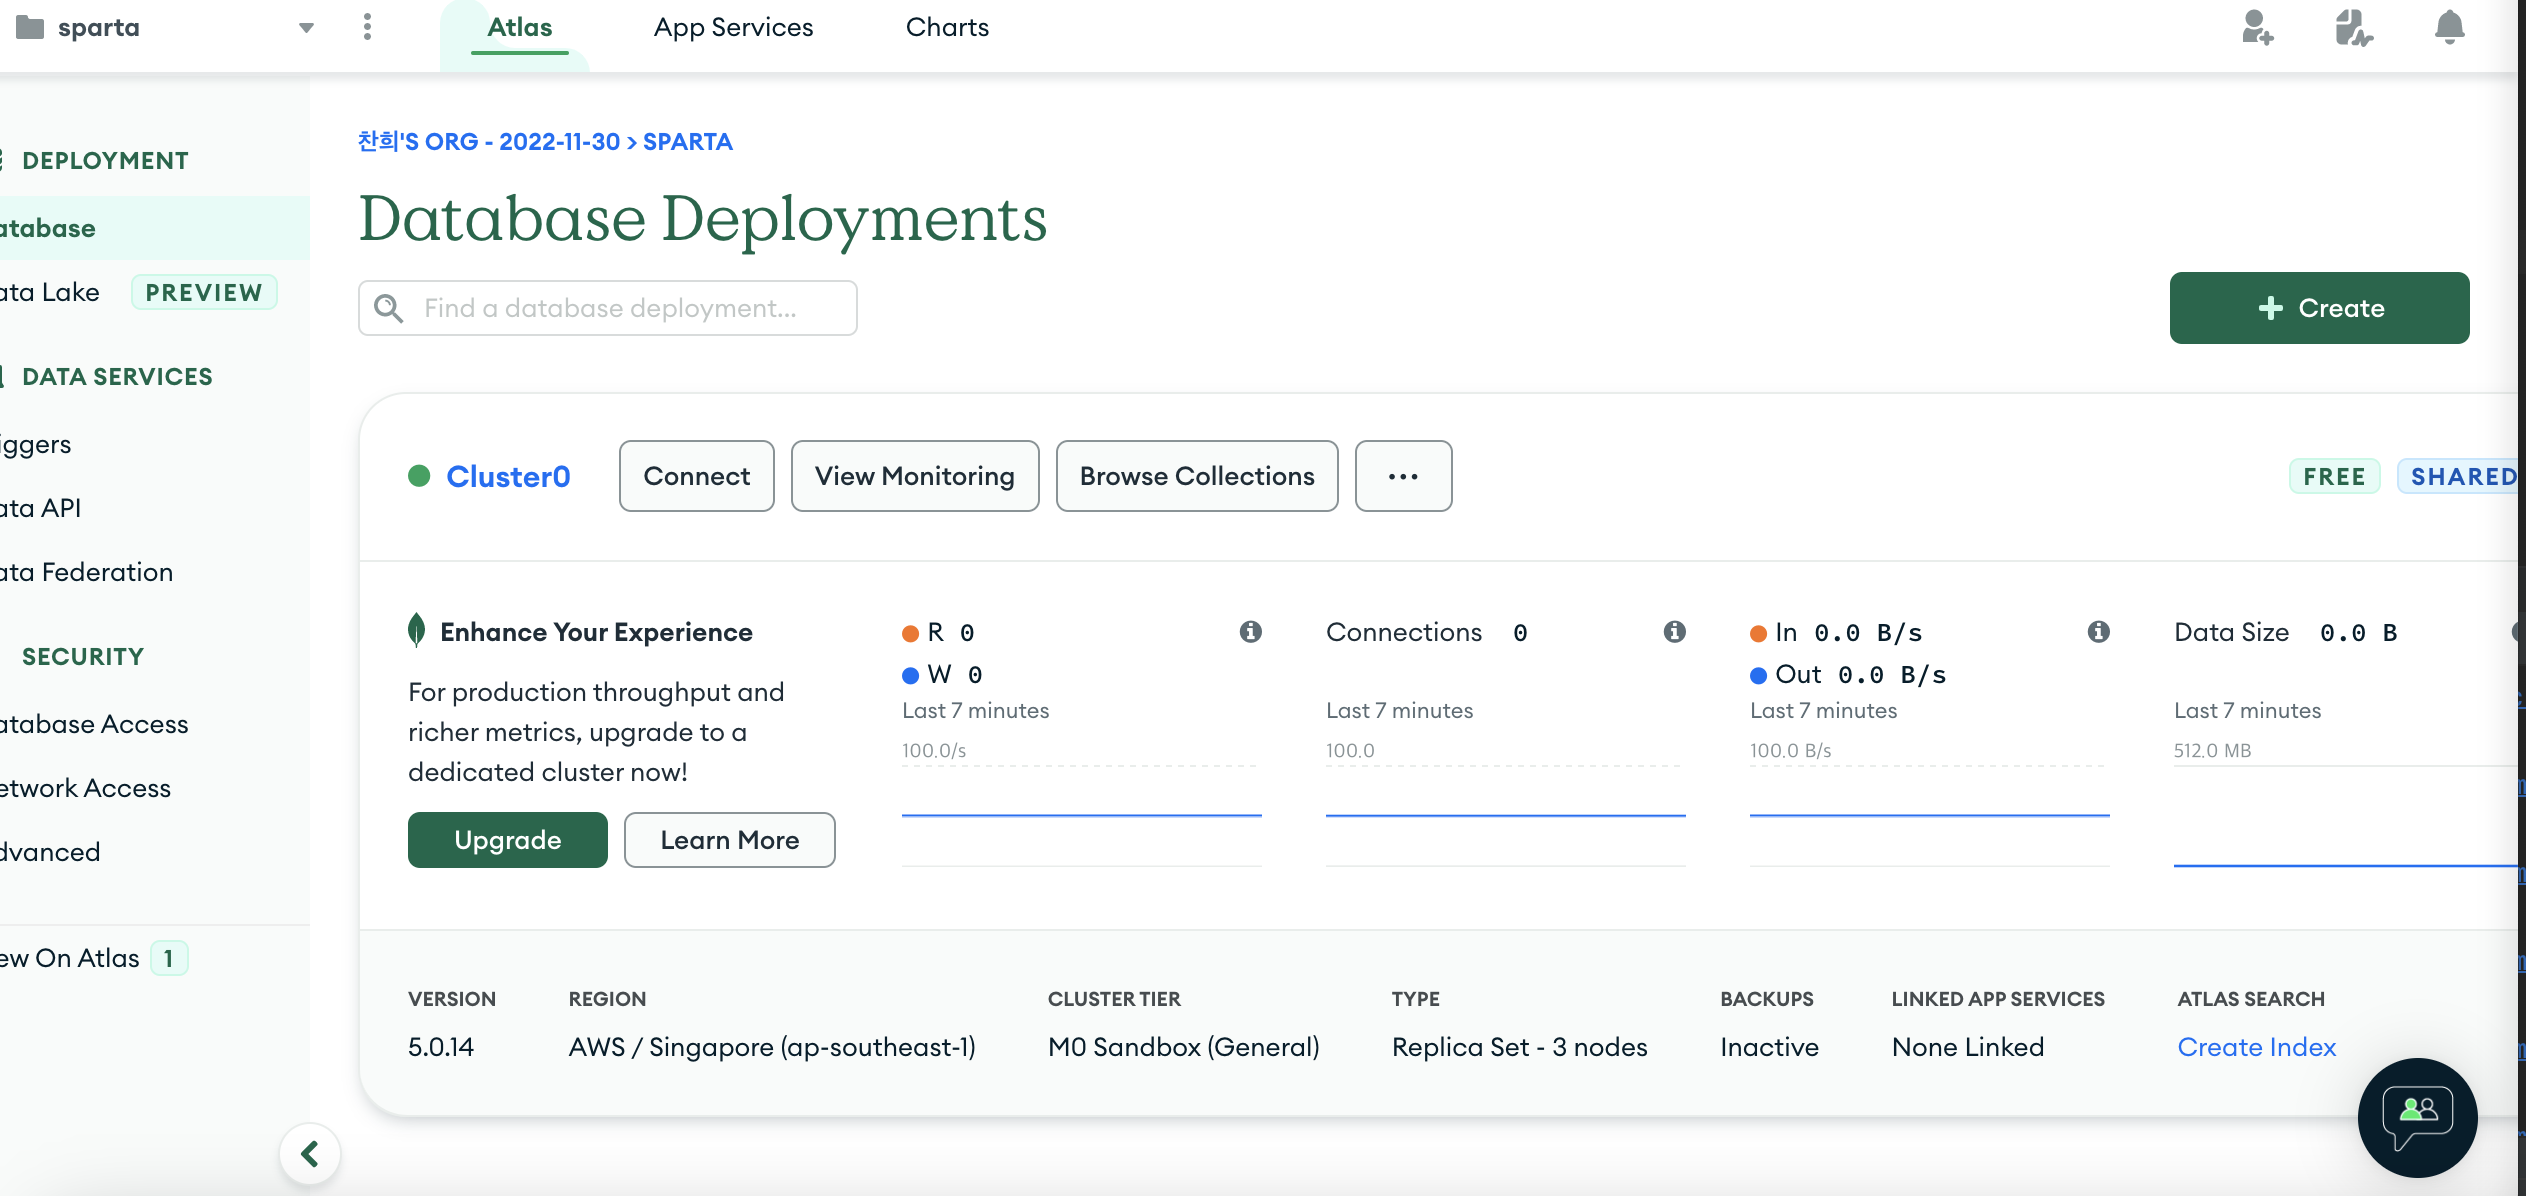
Task: Open Data Lake in the sidebar
Action: pyautogui.click(x=50, y=292)
